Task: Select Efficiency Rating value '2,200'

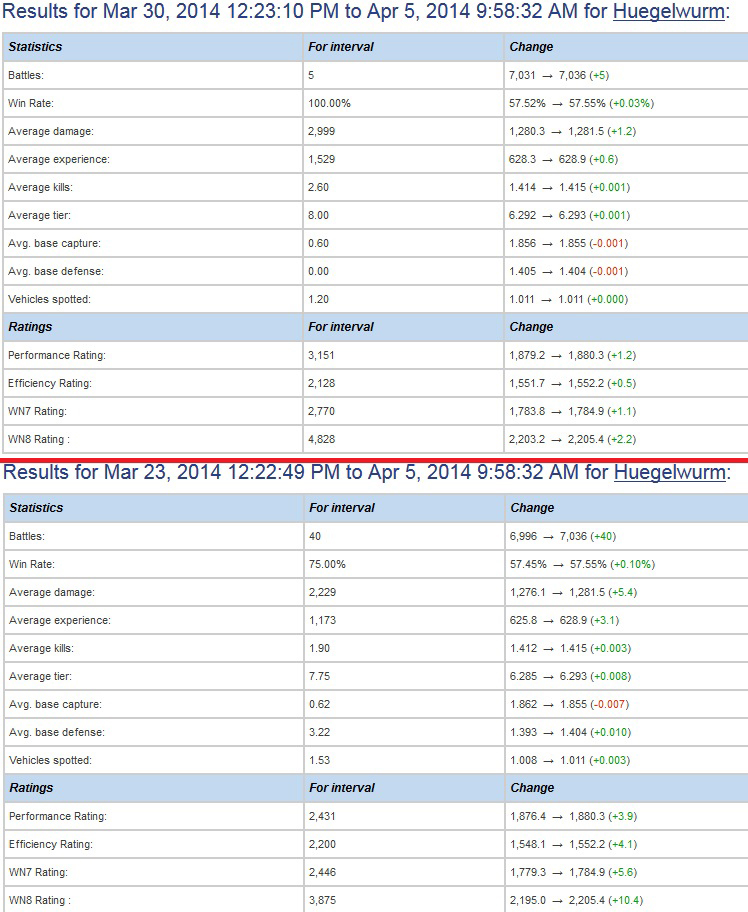Action: [322, 844]
